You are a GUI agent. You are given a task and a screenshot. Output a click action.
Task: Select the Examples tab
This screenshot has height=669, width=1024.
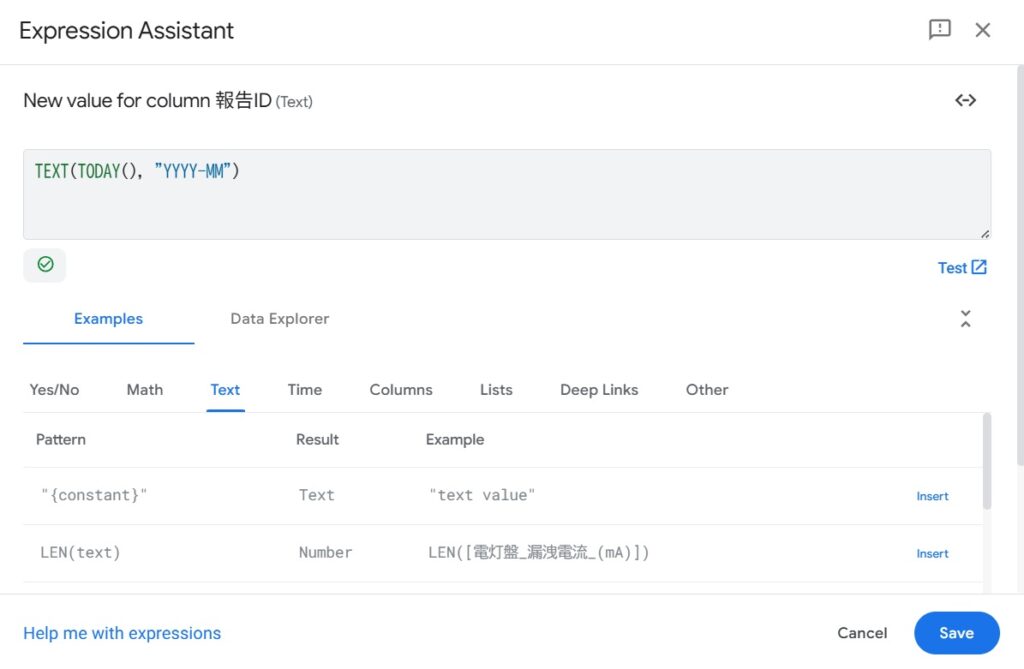(108, 319)
